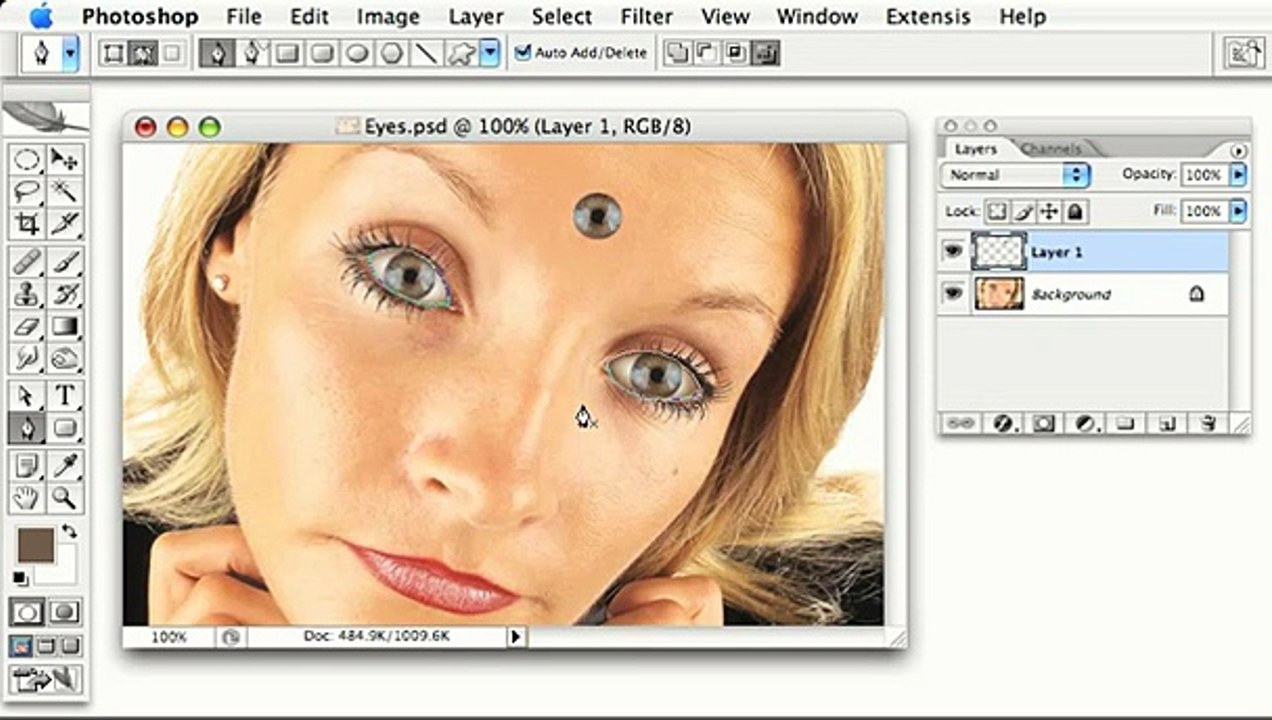Image resolution: width=1272 pixels, height=720 pixels.
Task: Open the Layers palette flyout menu
Action: pos(1240,150)
